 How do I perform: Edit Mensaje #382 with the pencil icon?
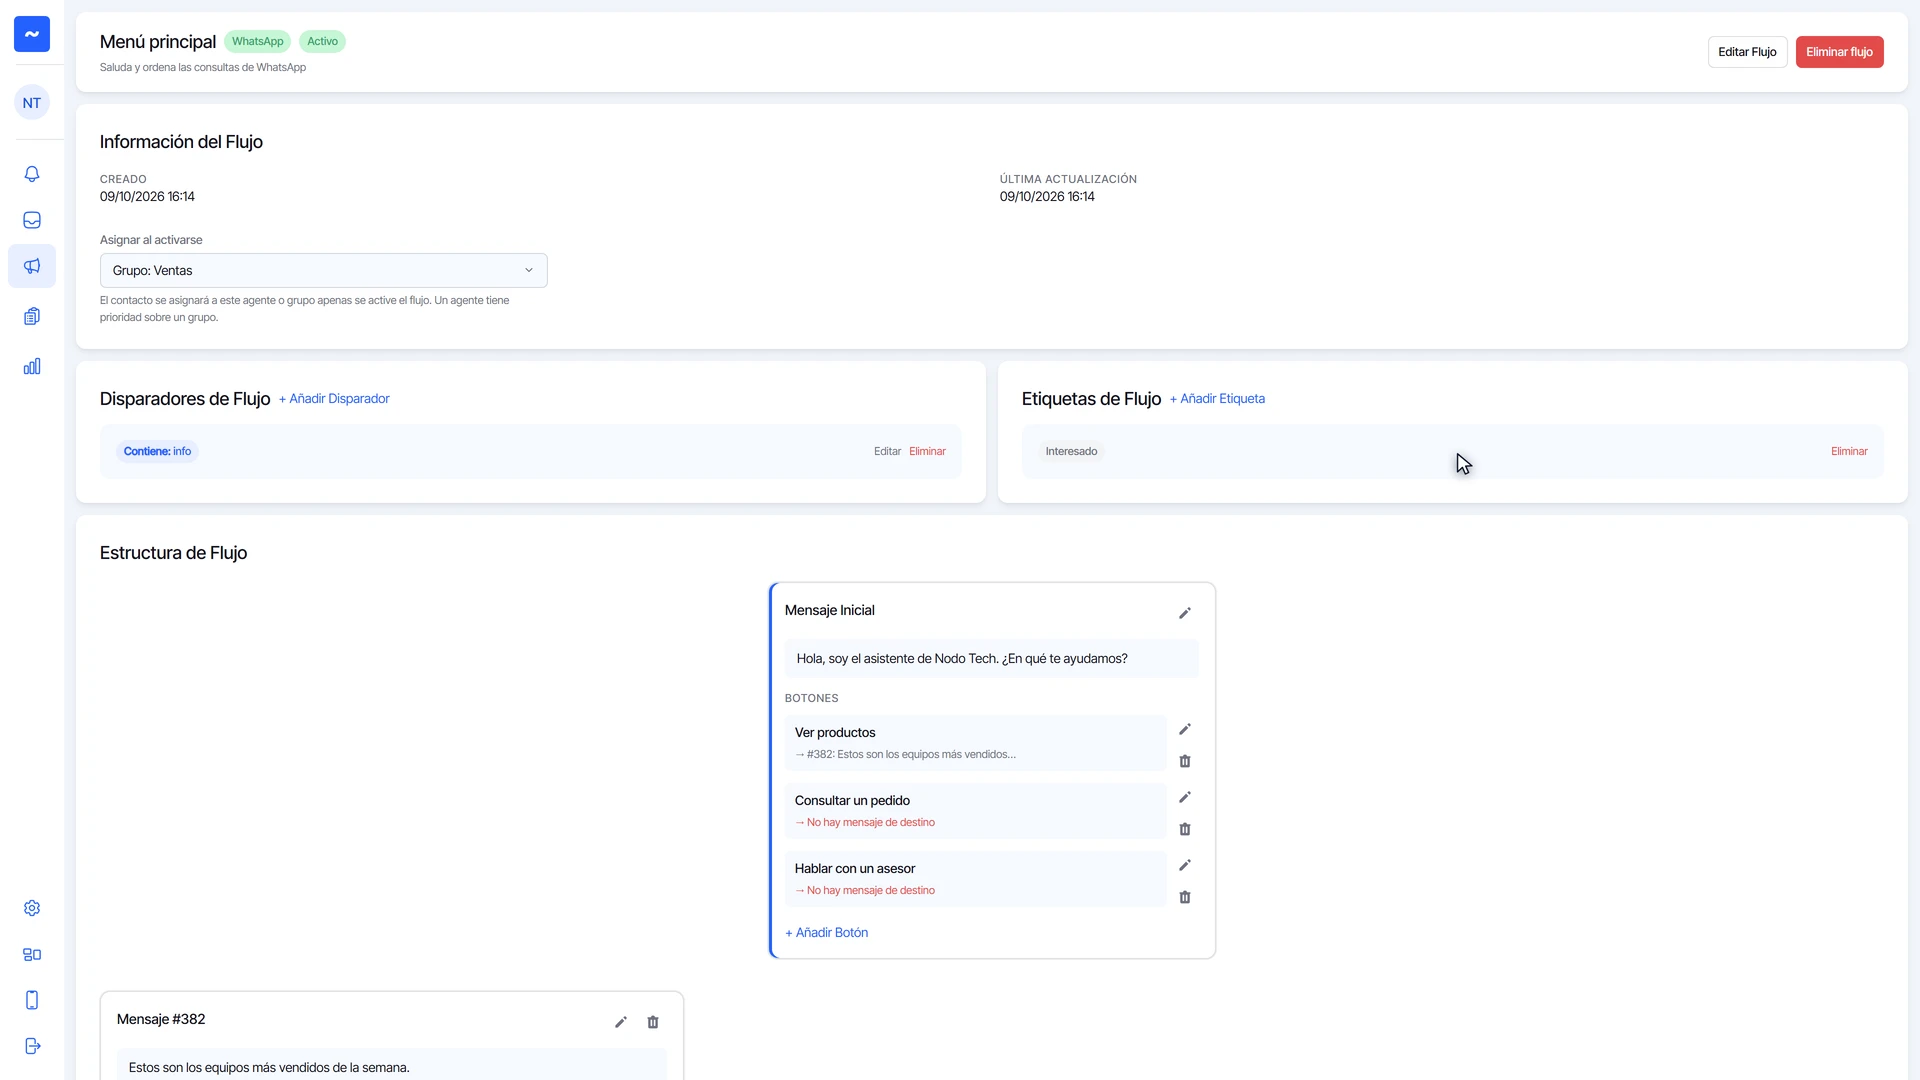pyautogui.click(x=621, y=1022)
